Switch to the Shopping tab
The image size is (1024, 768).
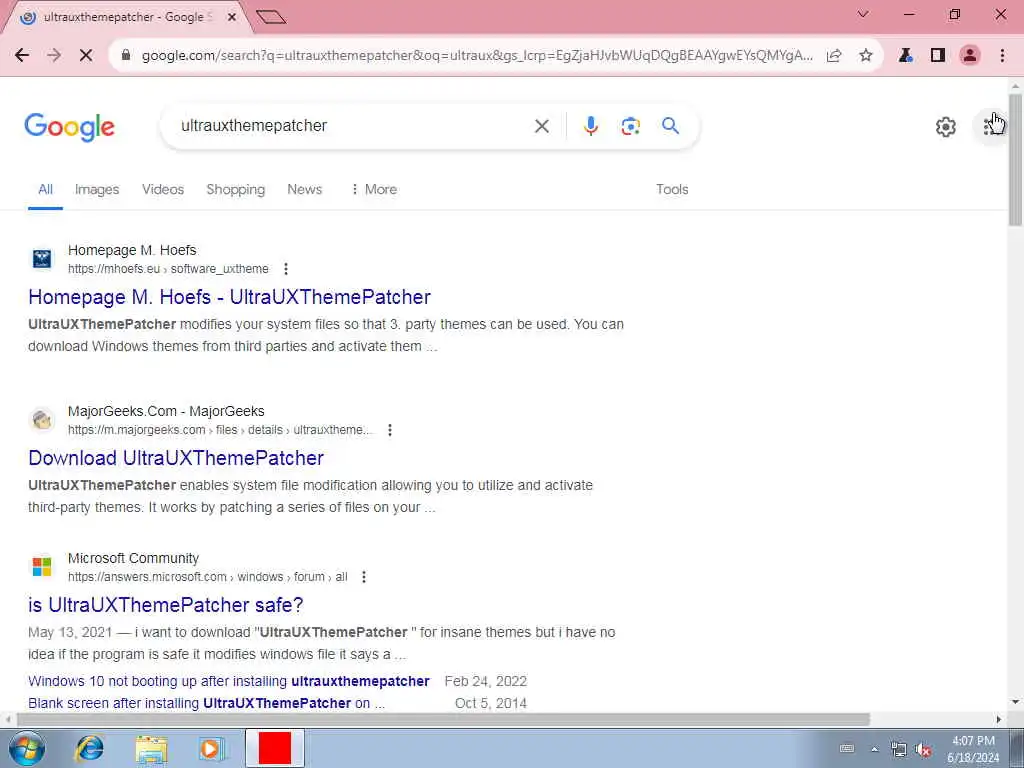click(236, 189)
